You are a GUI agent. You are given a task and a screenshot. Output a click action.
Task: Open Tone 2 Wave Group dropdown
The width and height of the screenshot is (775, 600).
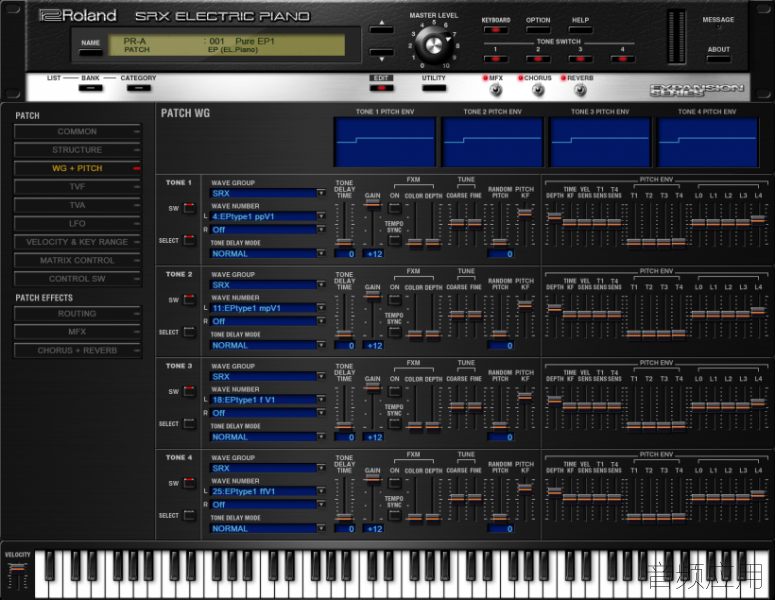(x=267, y=285)
